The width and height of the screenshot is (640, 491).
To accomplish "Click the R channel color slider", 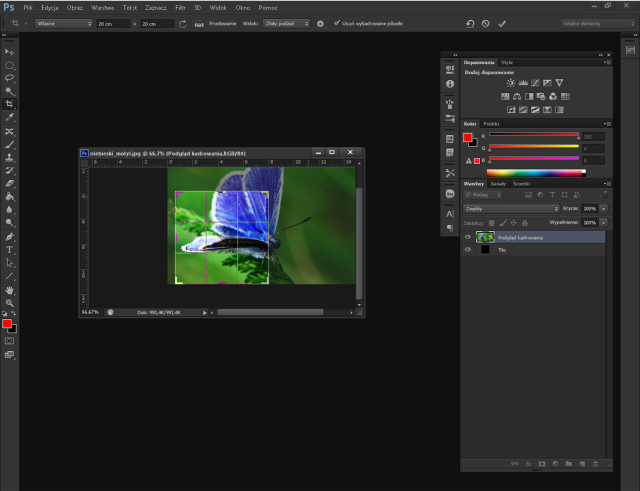I will coord(534,134).
